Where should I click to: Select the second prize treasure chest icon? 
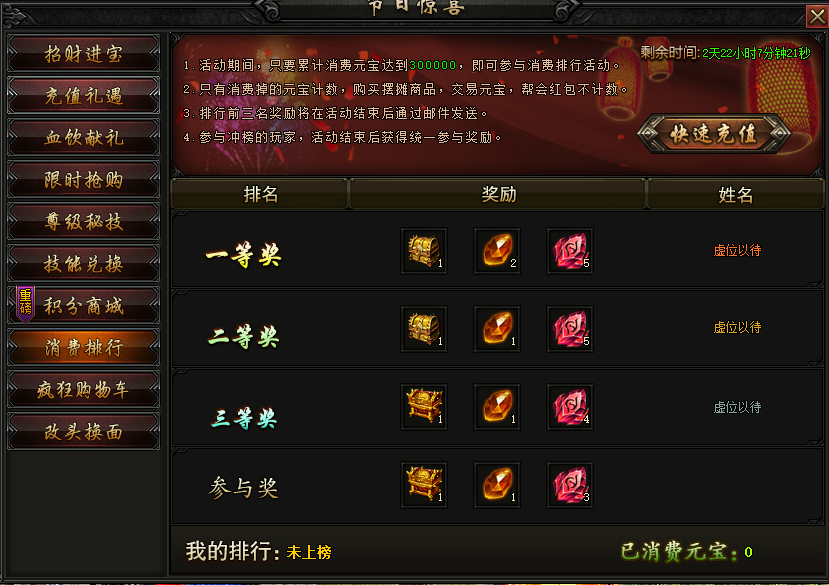[x=424, y=328]
